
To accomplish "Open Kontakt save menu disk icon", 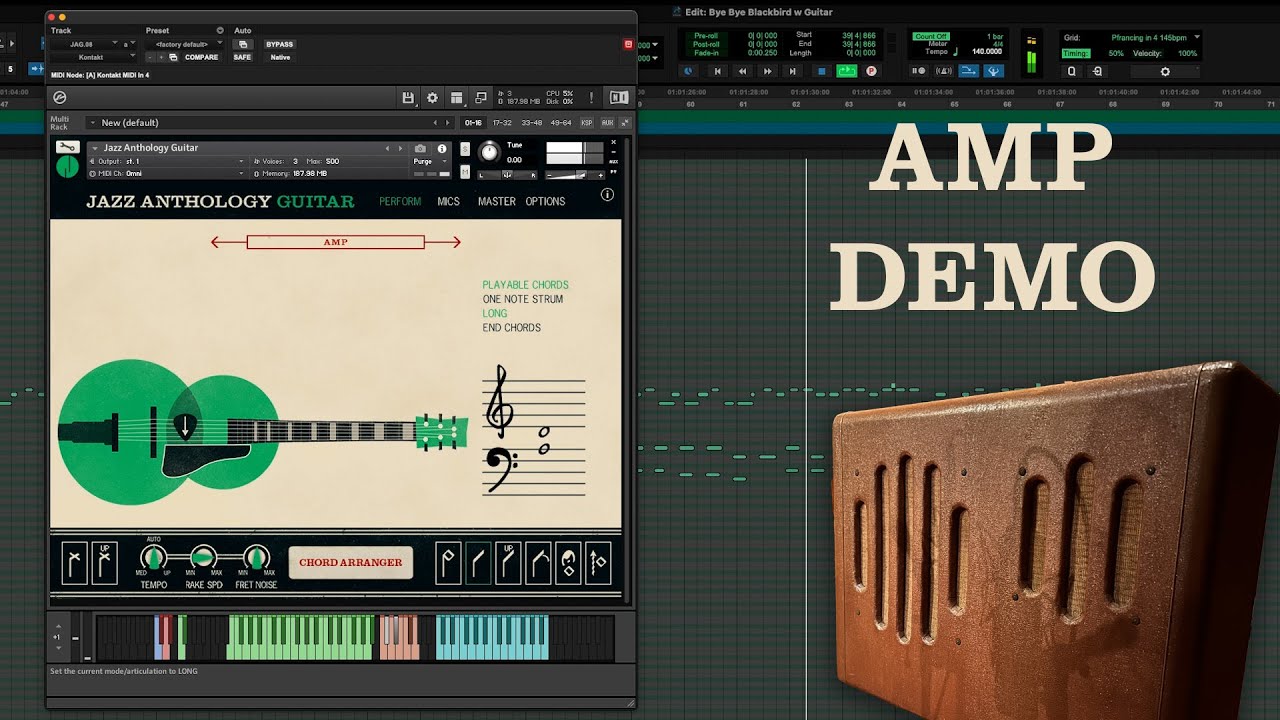I will (x=408, y=97).
